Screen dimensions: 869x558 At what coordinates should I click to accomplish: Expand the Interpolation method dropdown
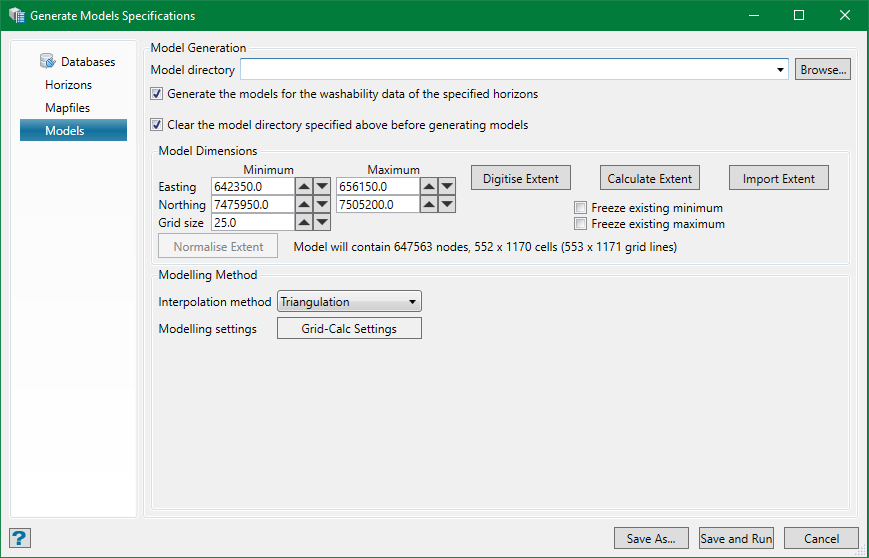coord(412,301)
